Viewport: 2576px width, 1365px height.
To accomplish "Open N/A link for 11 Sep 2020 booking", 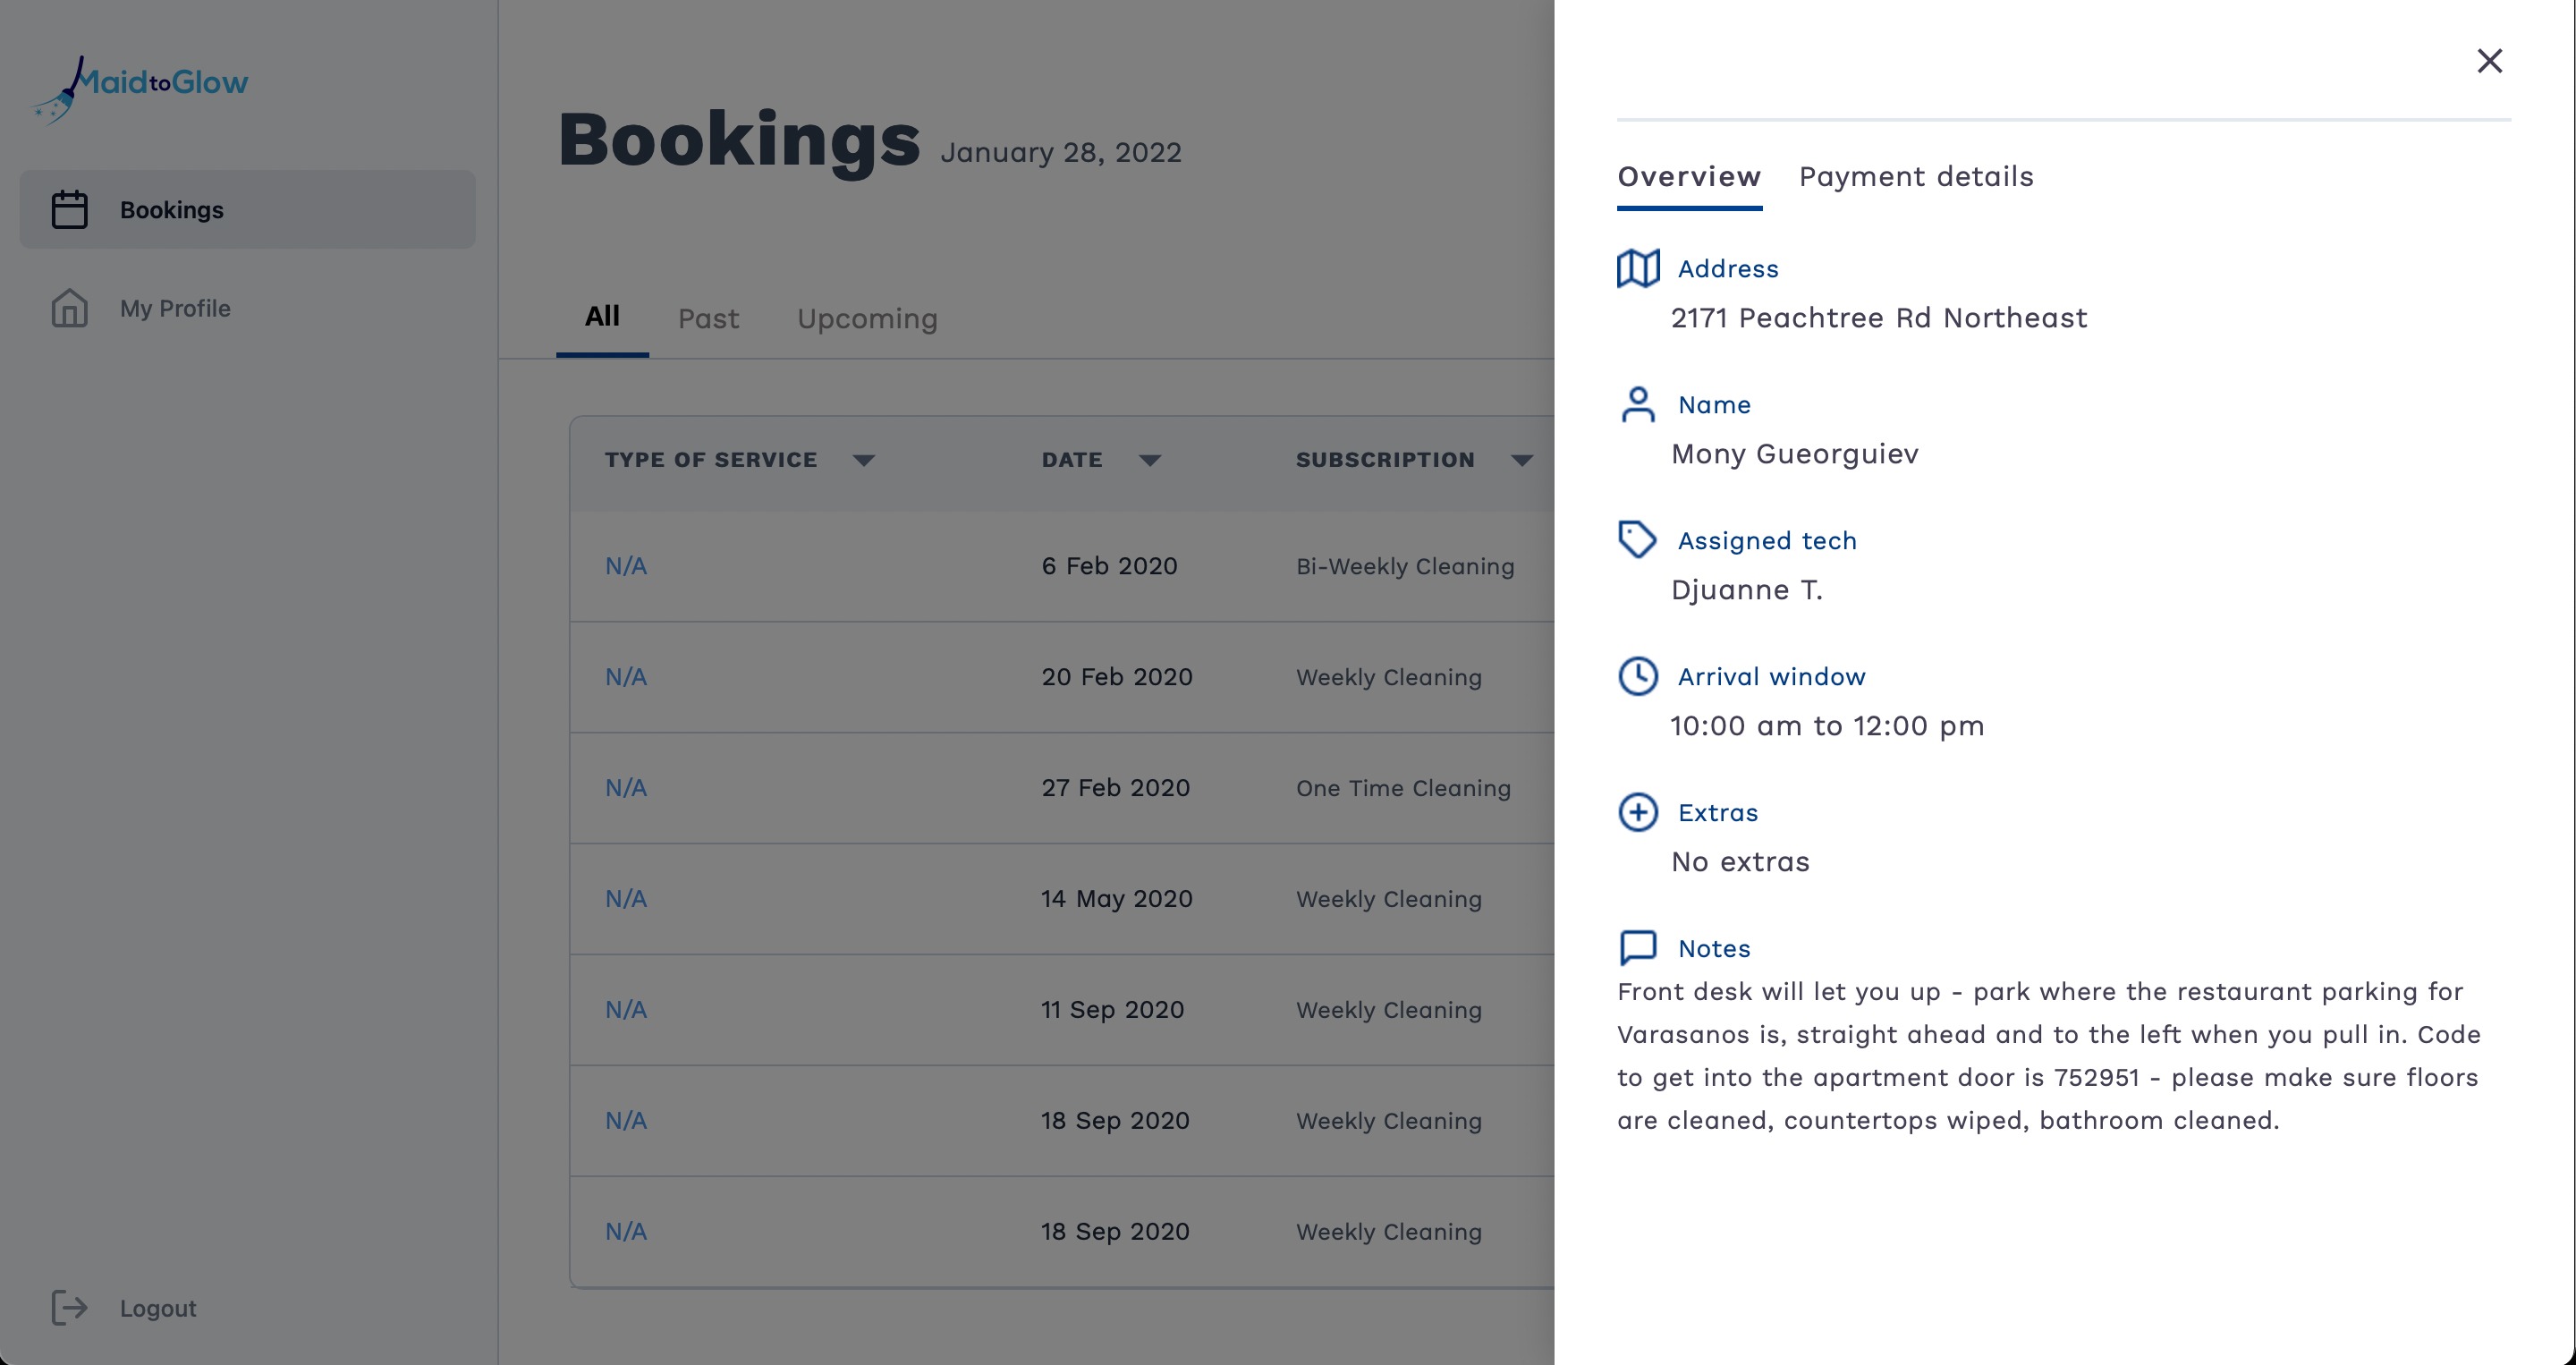I will tap(626, 1010).
